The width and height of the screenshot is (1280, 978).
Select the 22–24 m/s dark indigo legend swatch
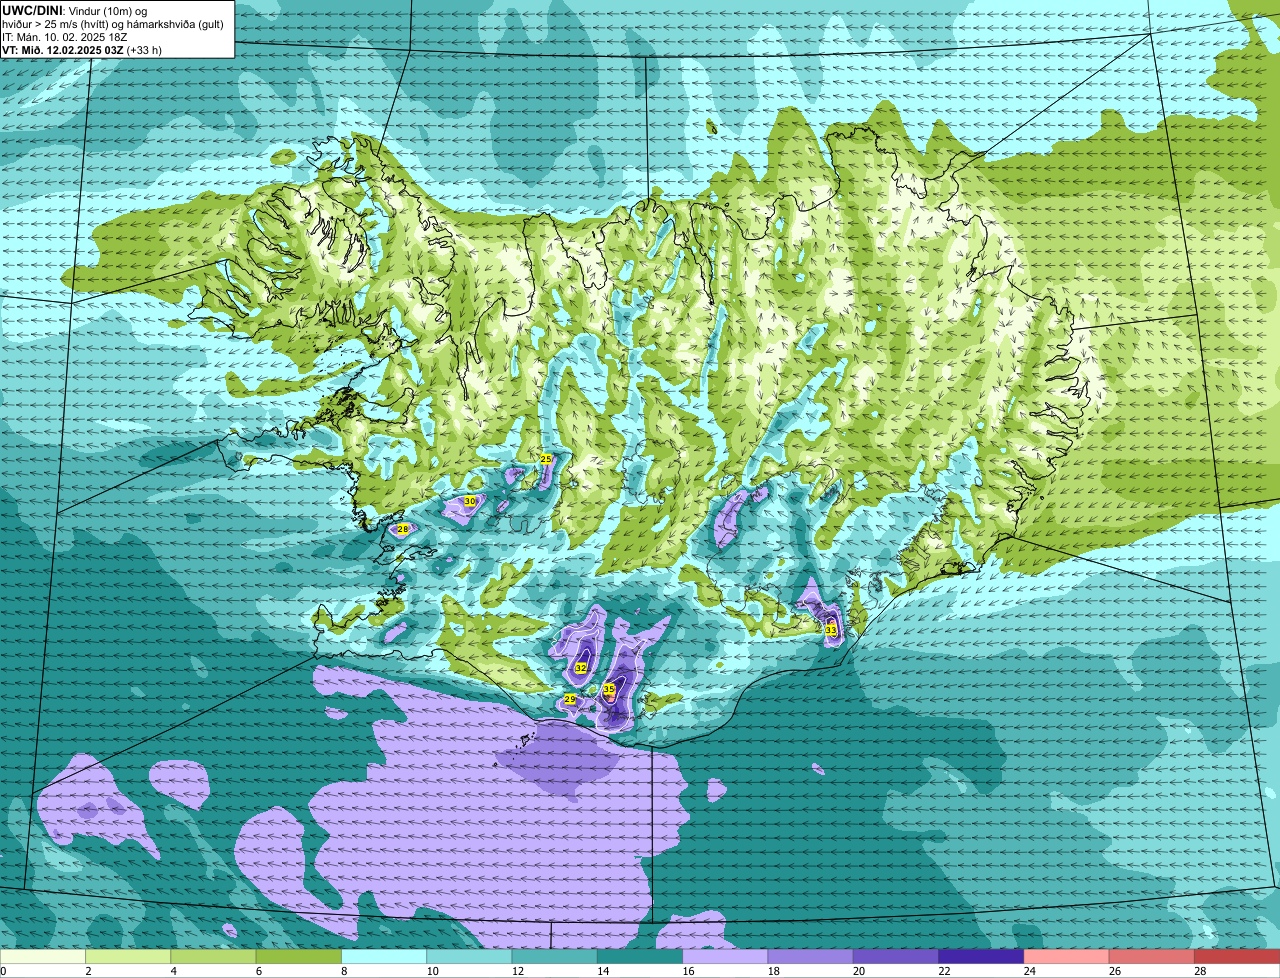pos(981,956)
